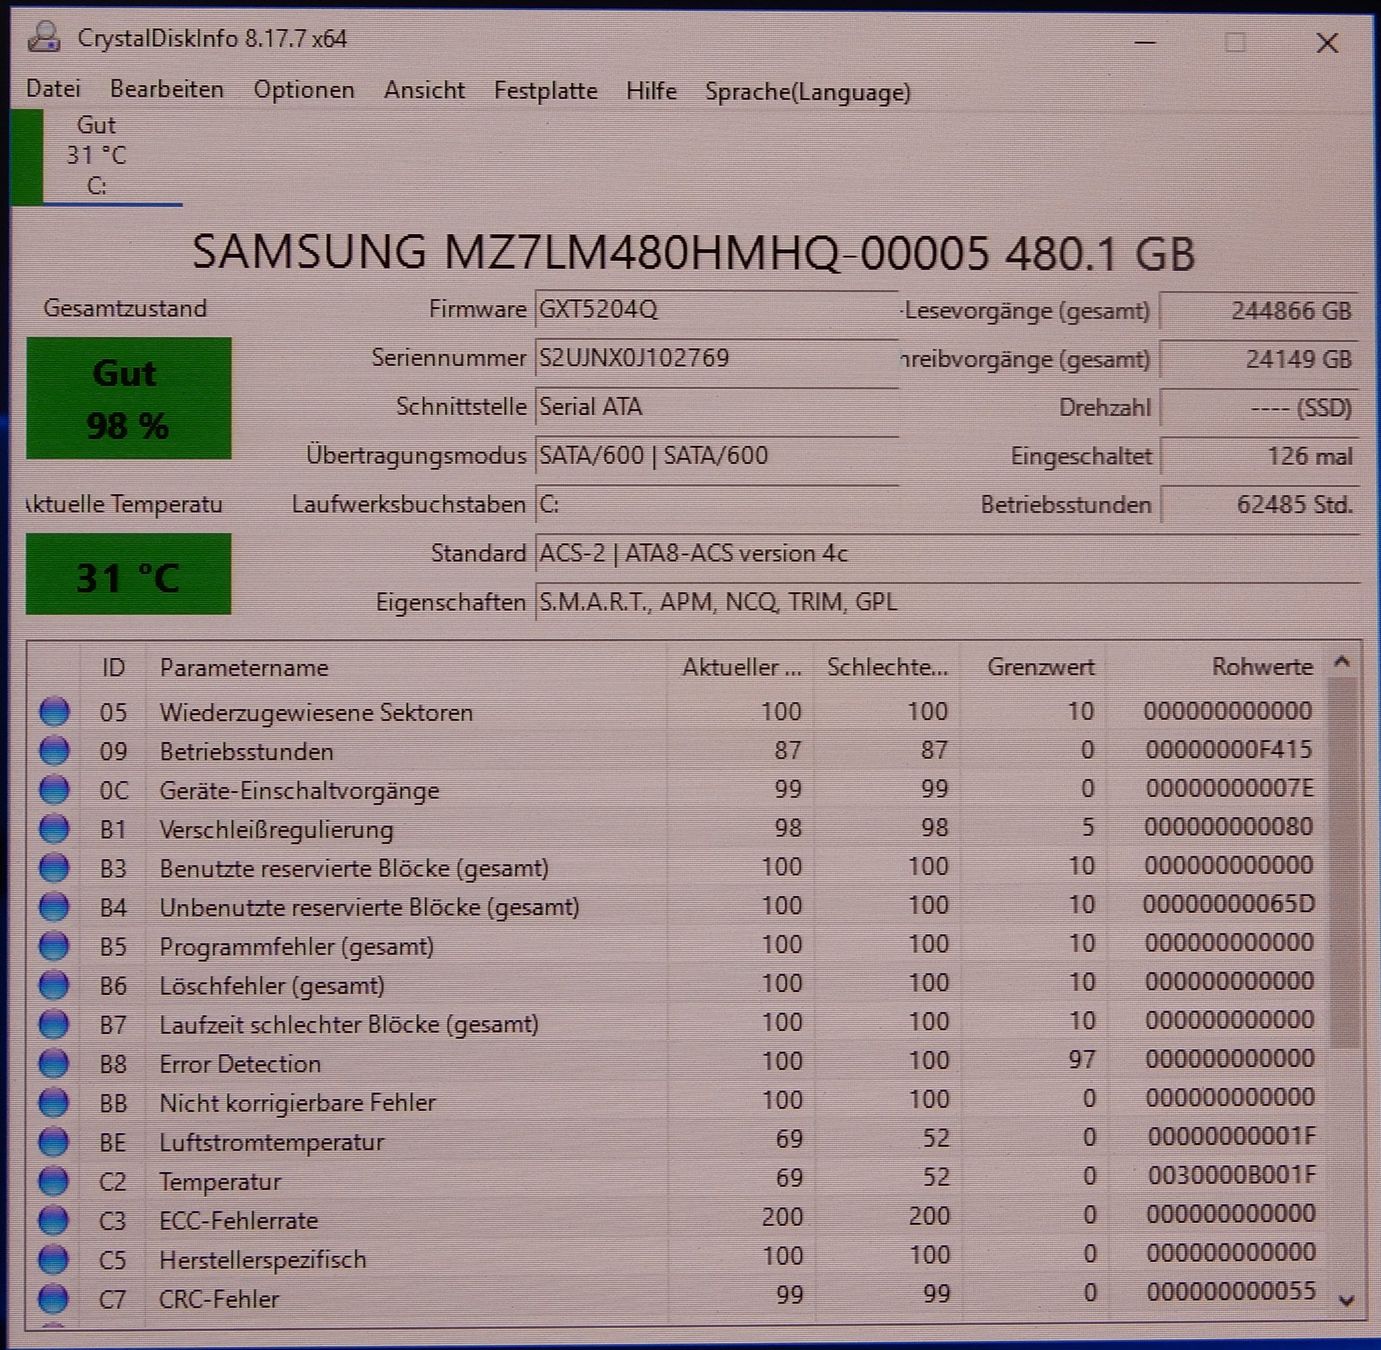Click status orb of Luftstromtemperatur row
1381x1350 pixels.
click(x=54, y=1140)
